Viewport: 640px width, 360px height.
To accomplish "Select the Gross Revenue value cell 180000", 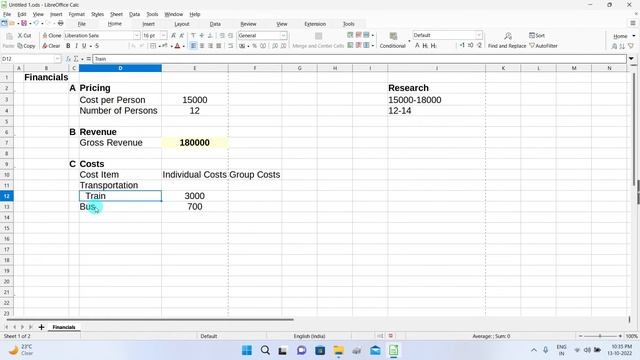I will click(195, 142).
